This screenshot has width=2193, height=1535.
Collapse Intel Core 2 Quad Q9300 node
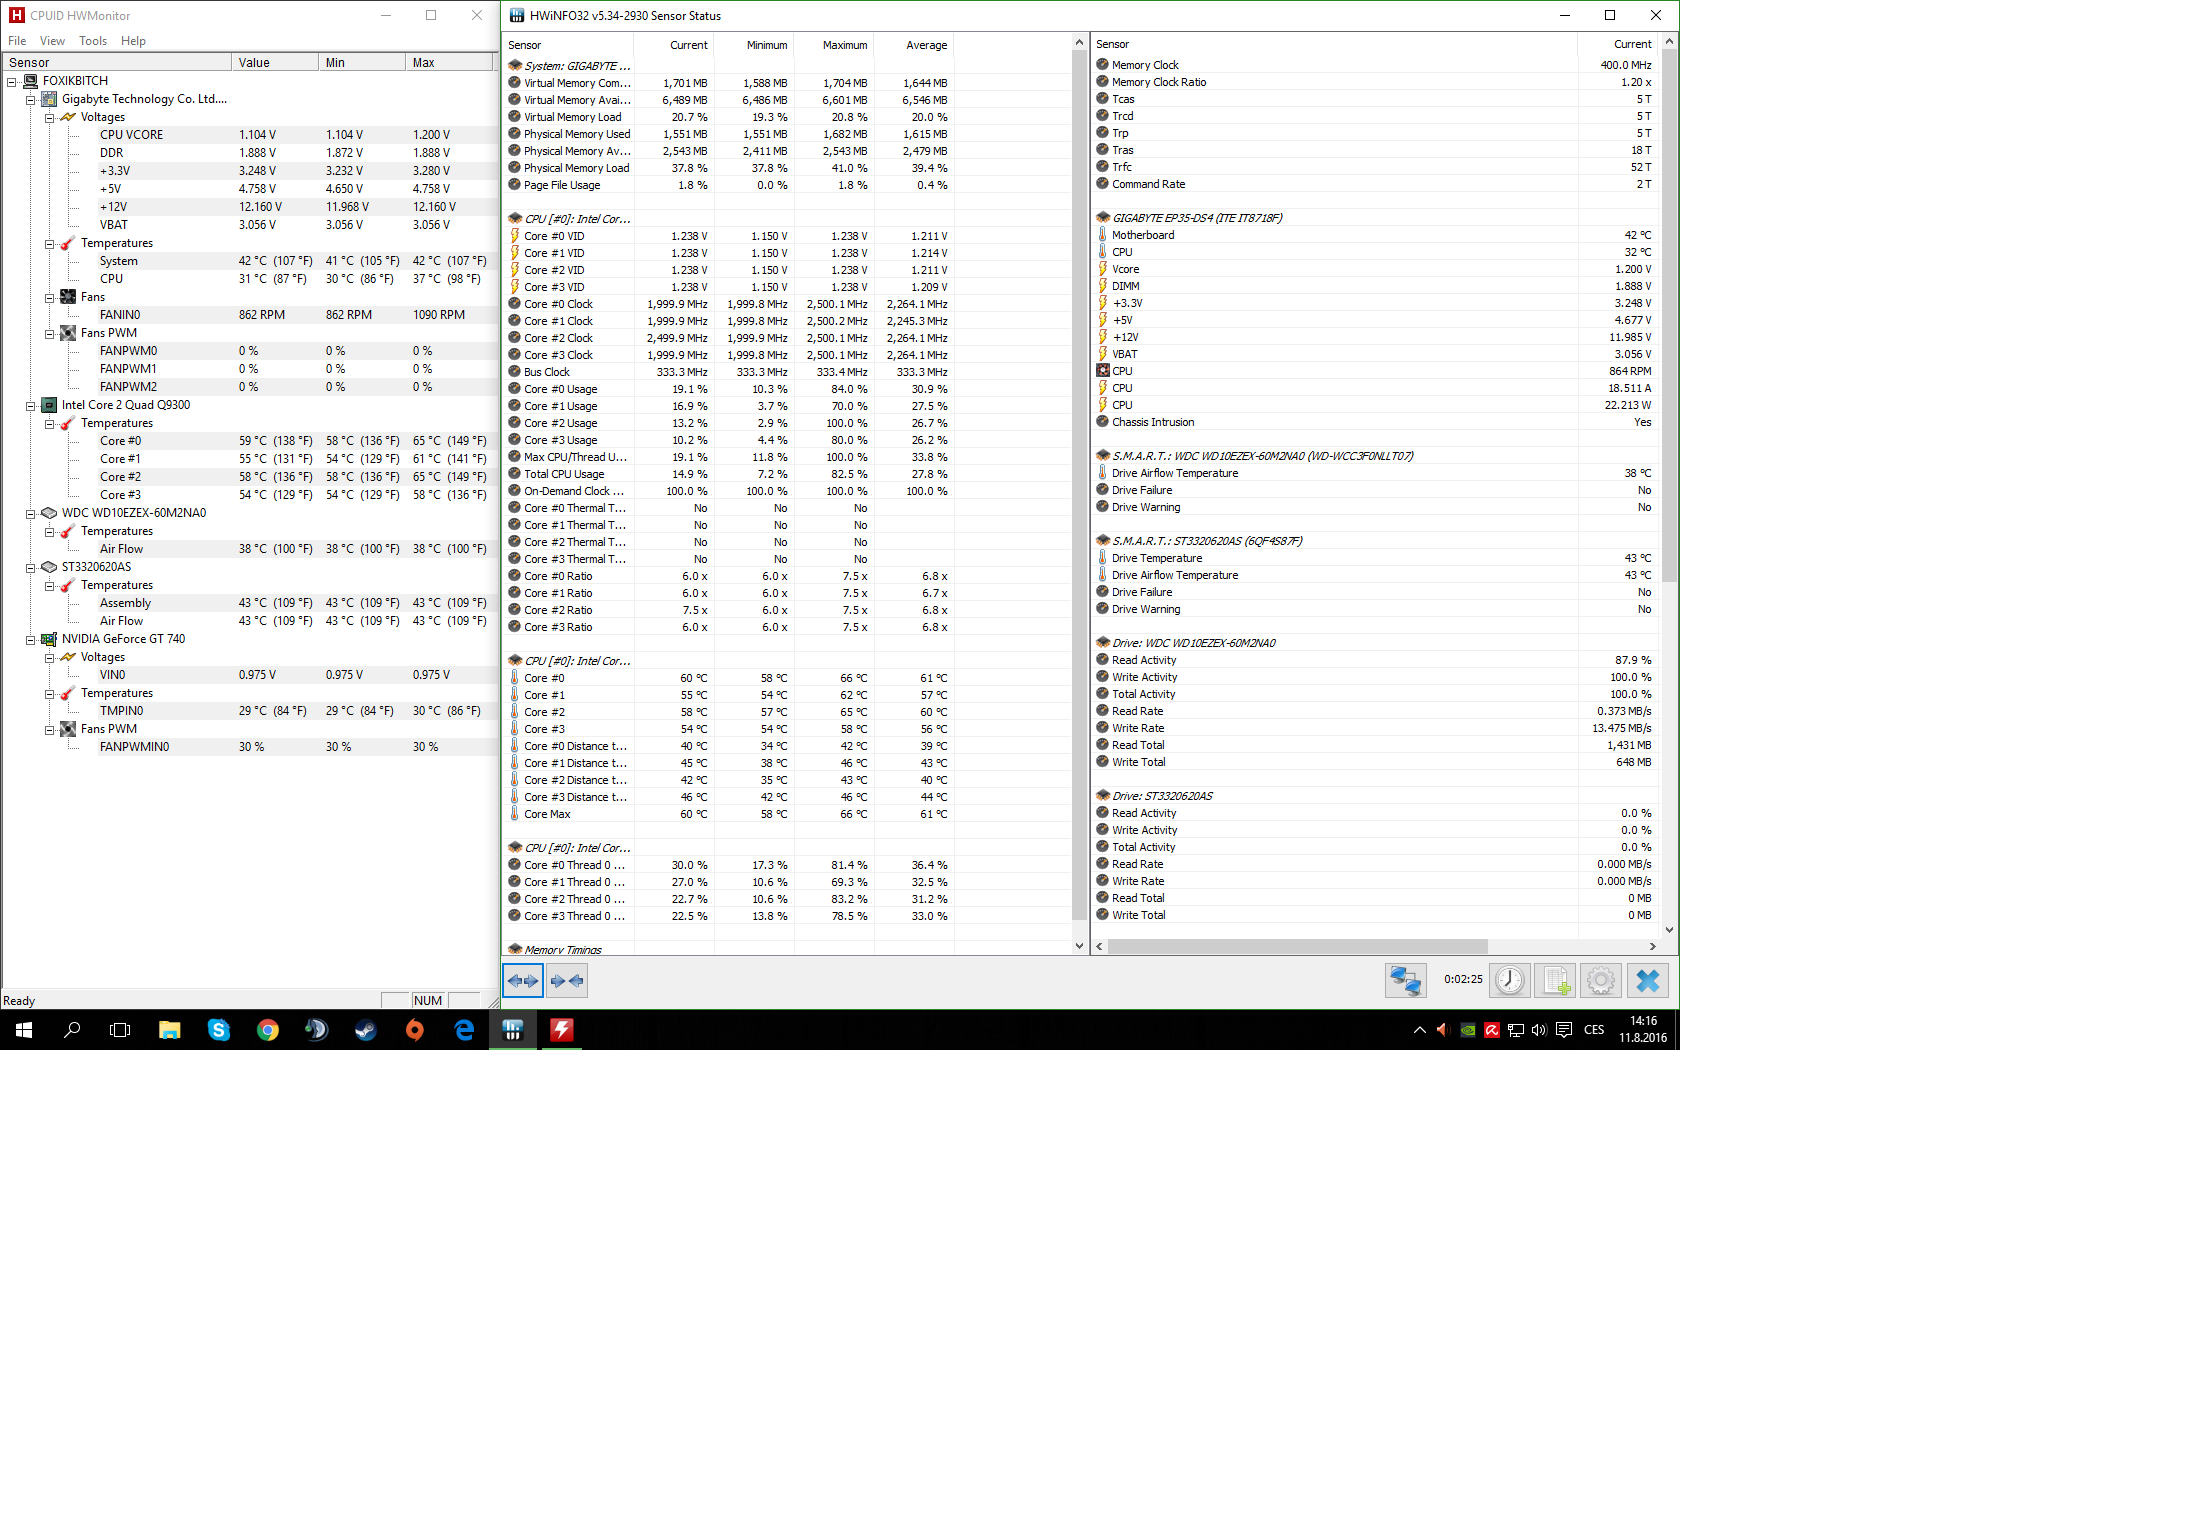tap(30, 406)
